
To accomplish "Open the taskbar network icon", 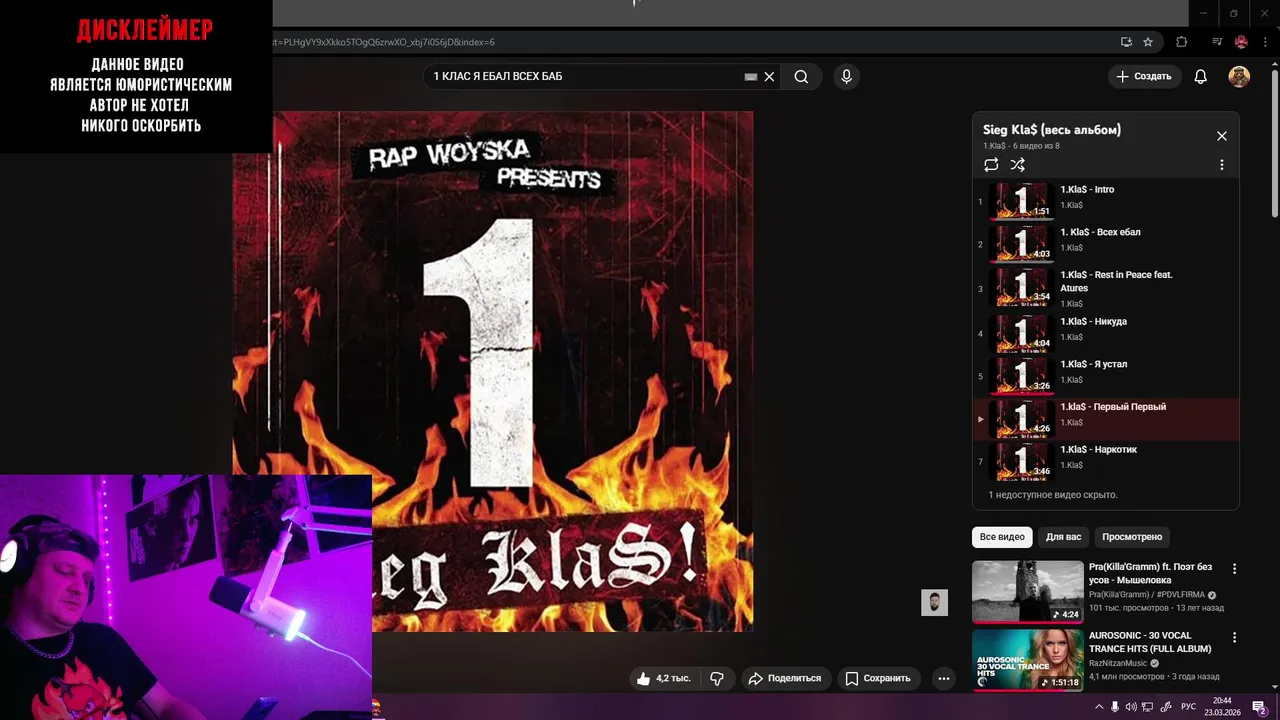I will (x=1148, y=707).
